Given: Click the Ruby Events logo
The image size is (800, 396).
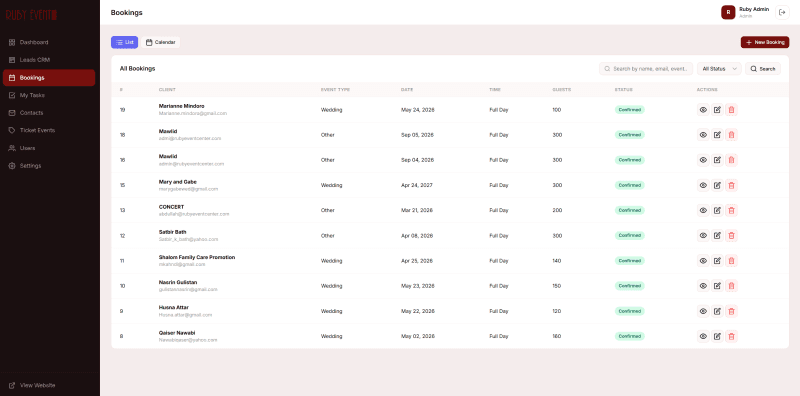Looking at the screenshot, I should tap(31, 15).
